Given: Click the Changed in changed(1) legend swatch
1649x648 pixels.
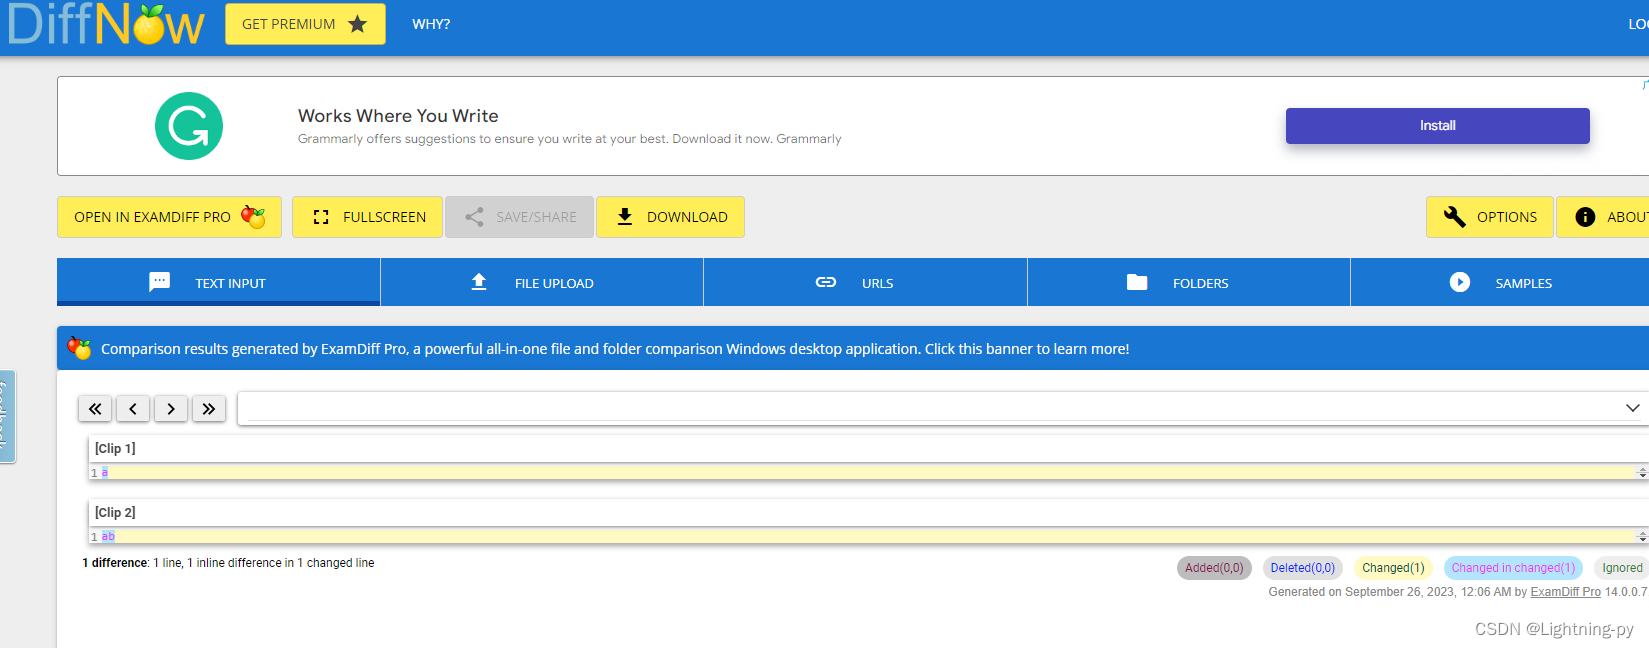Looking at the screenshot, I should tap(1513, 568).
